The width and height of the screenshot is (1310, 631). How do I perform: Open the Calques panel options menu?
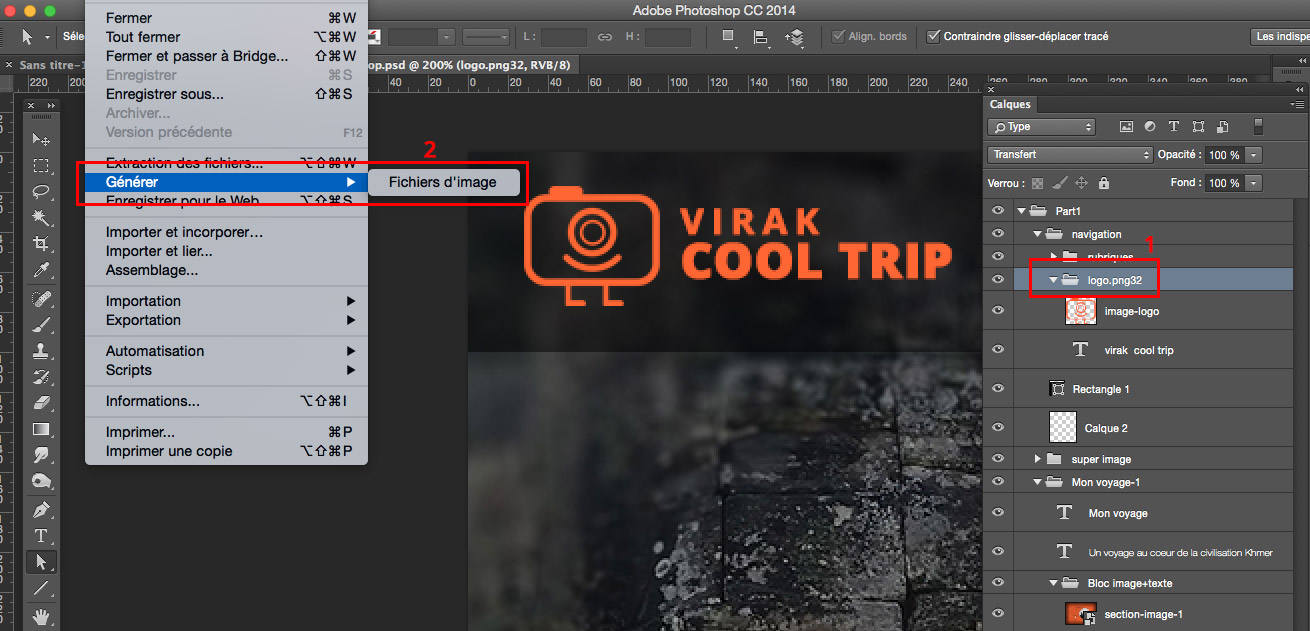click(1296, 104)
